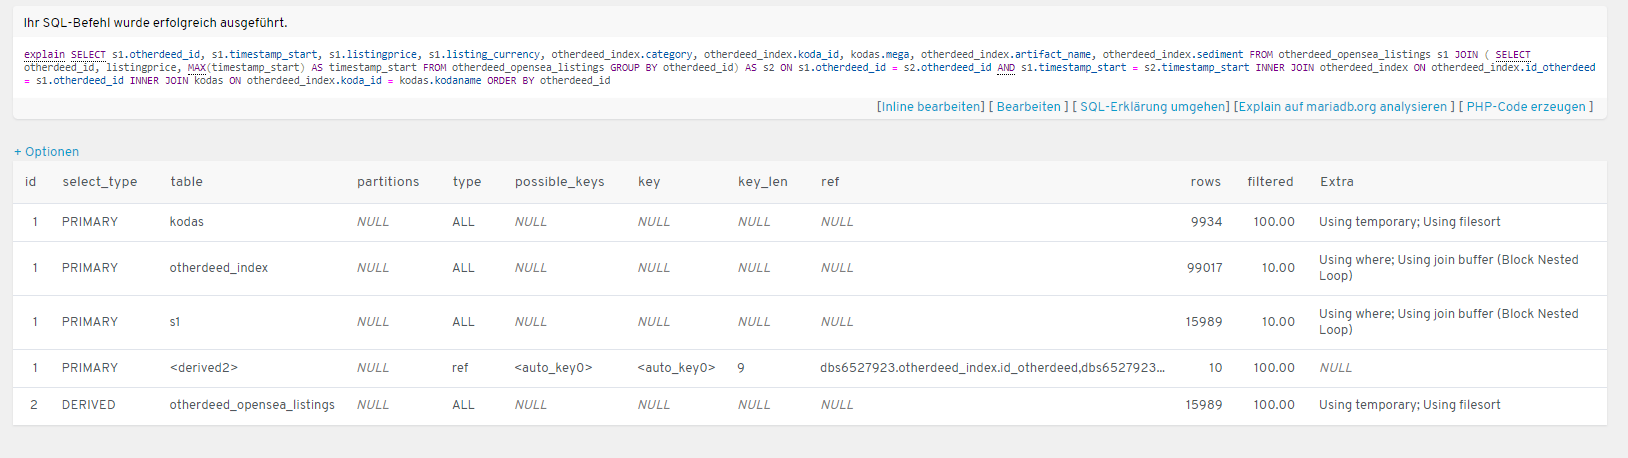Click the 'ref' column header
Image resolution: width=1628 pixels, height=458 pixels.
click(x=830, y=182)
